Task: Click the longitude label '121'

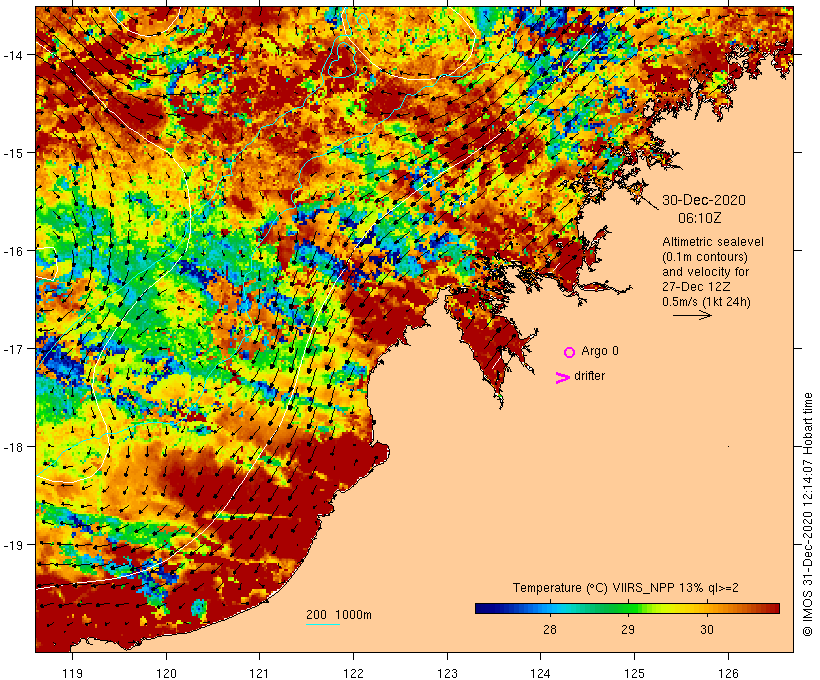Action: (260, 673)
